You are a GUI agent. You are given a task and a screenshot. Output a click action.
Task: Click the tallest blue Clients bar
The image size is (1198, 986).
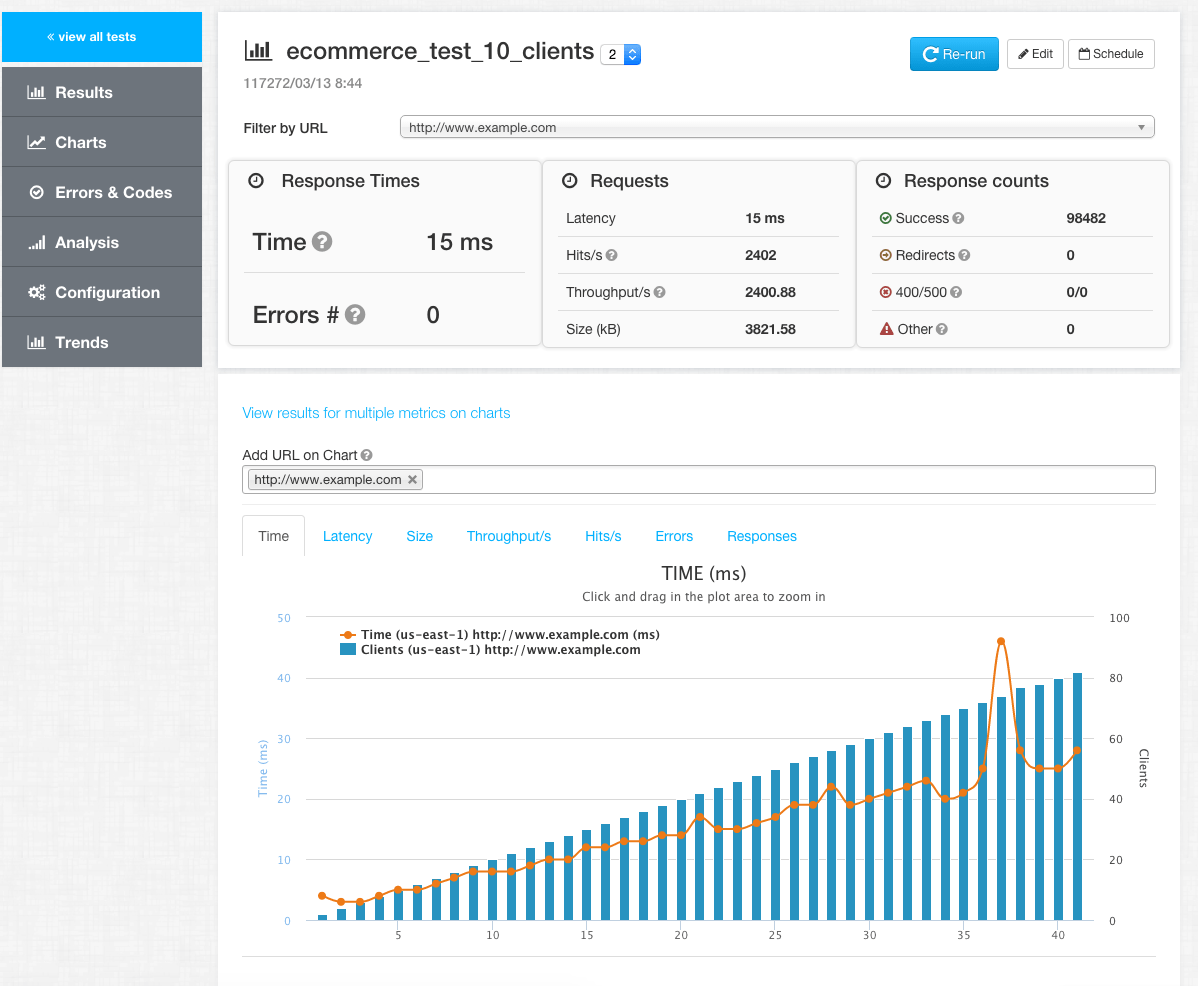1077,797
